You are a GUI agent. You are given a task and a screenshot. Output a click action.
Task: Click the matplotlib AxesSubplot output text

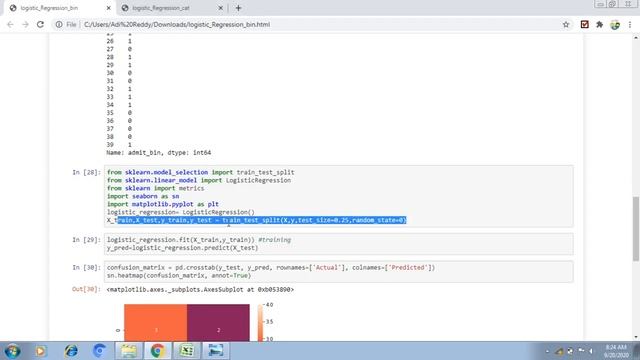coord(200,289)
